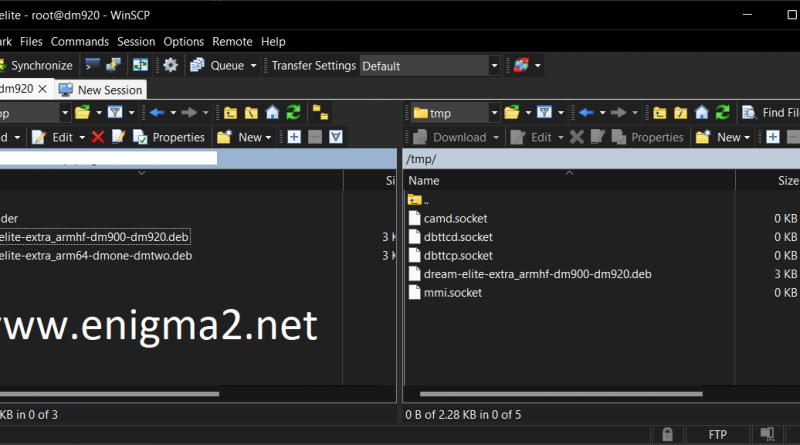Click the Queue icon
Screen dimensions: 800x445
[197, 65]
